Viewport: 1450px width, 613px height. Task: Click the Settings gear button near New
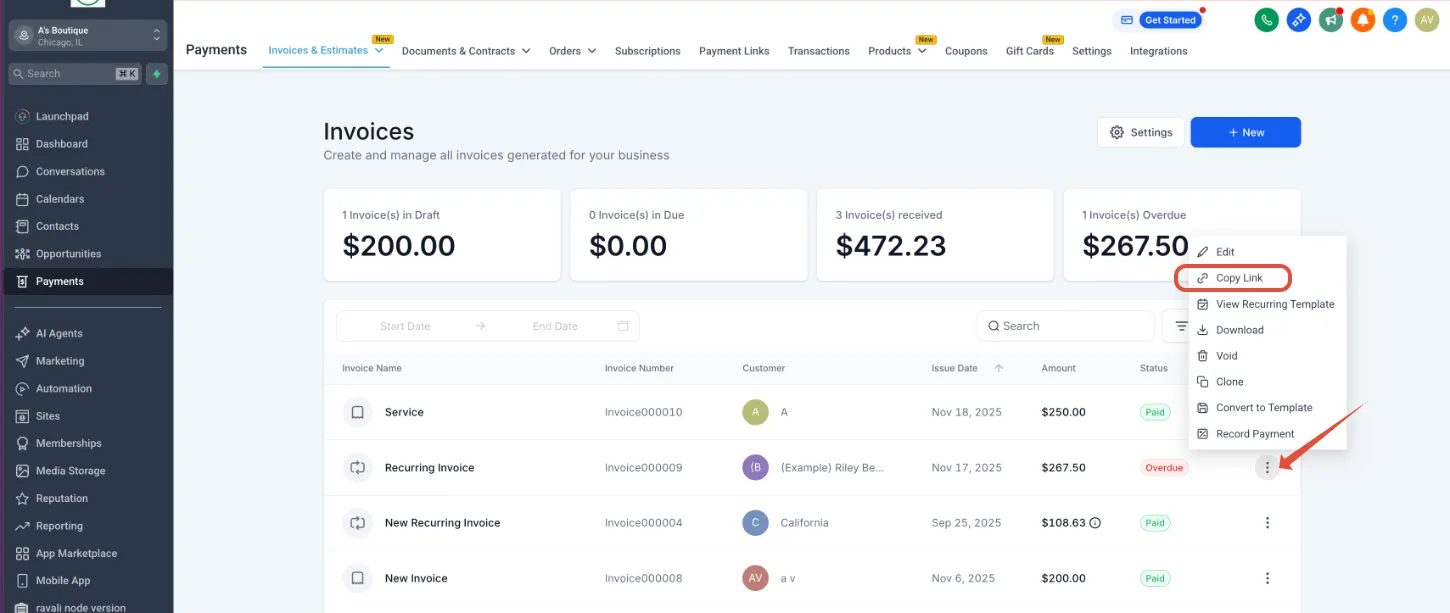[1141, 132]
